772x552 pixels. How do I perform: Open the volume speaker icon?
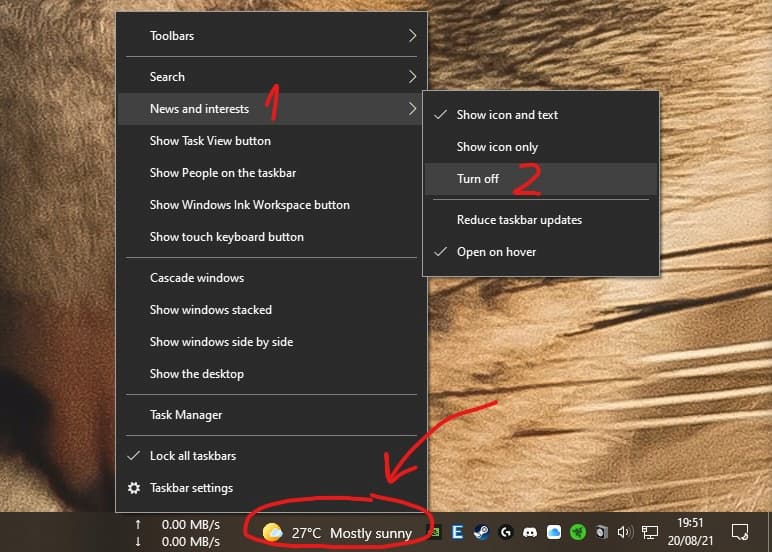[x=625, y=532]
